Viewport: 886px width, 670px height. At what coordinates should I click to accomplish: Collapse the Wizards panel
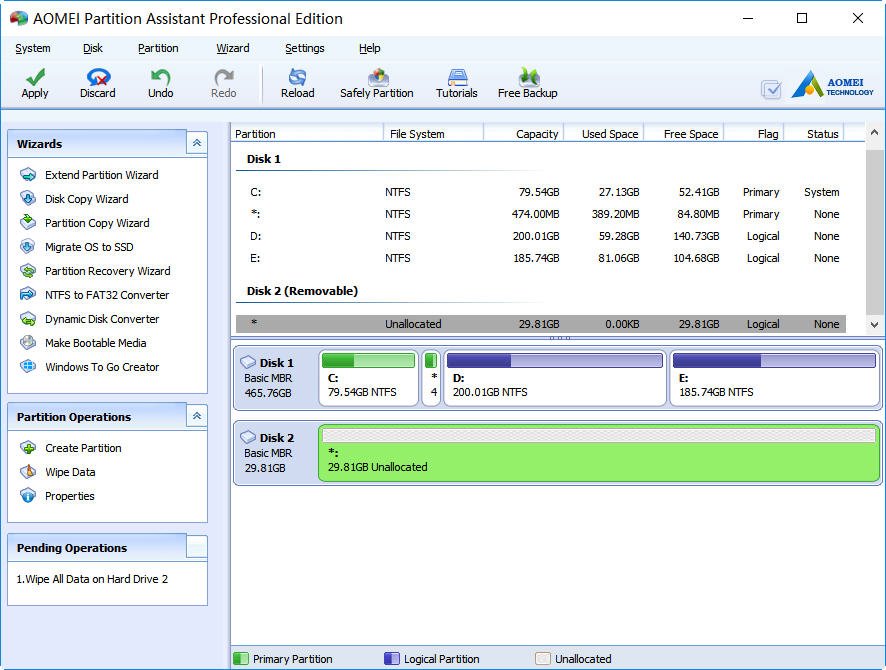point(197,144)
